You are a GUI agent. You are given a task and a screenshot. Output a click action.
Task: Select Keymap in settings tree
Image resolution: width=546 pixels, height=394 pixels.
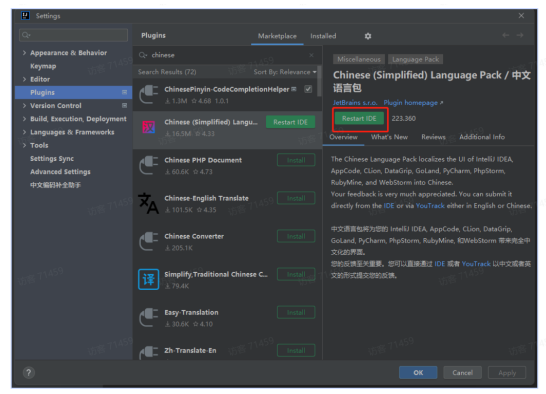click(x=43, y=66)
